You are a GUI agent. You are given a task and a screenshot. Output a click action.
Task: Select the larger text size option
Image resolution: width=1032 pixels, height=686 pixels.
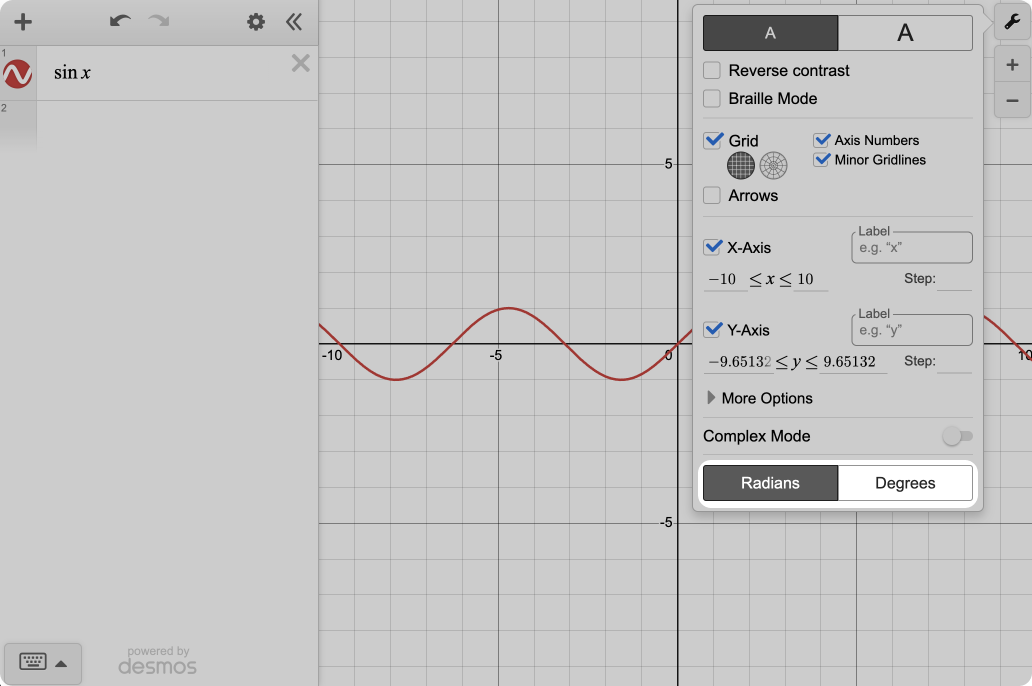pyautogui.click(x=905, y=33)
